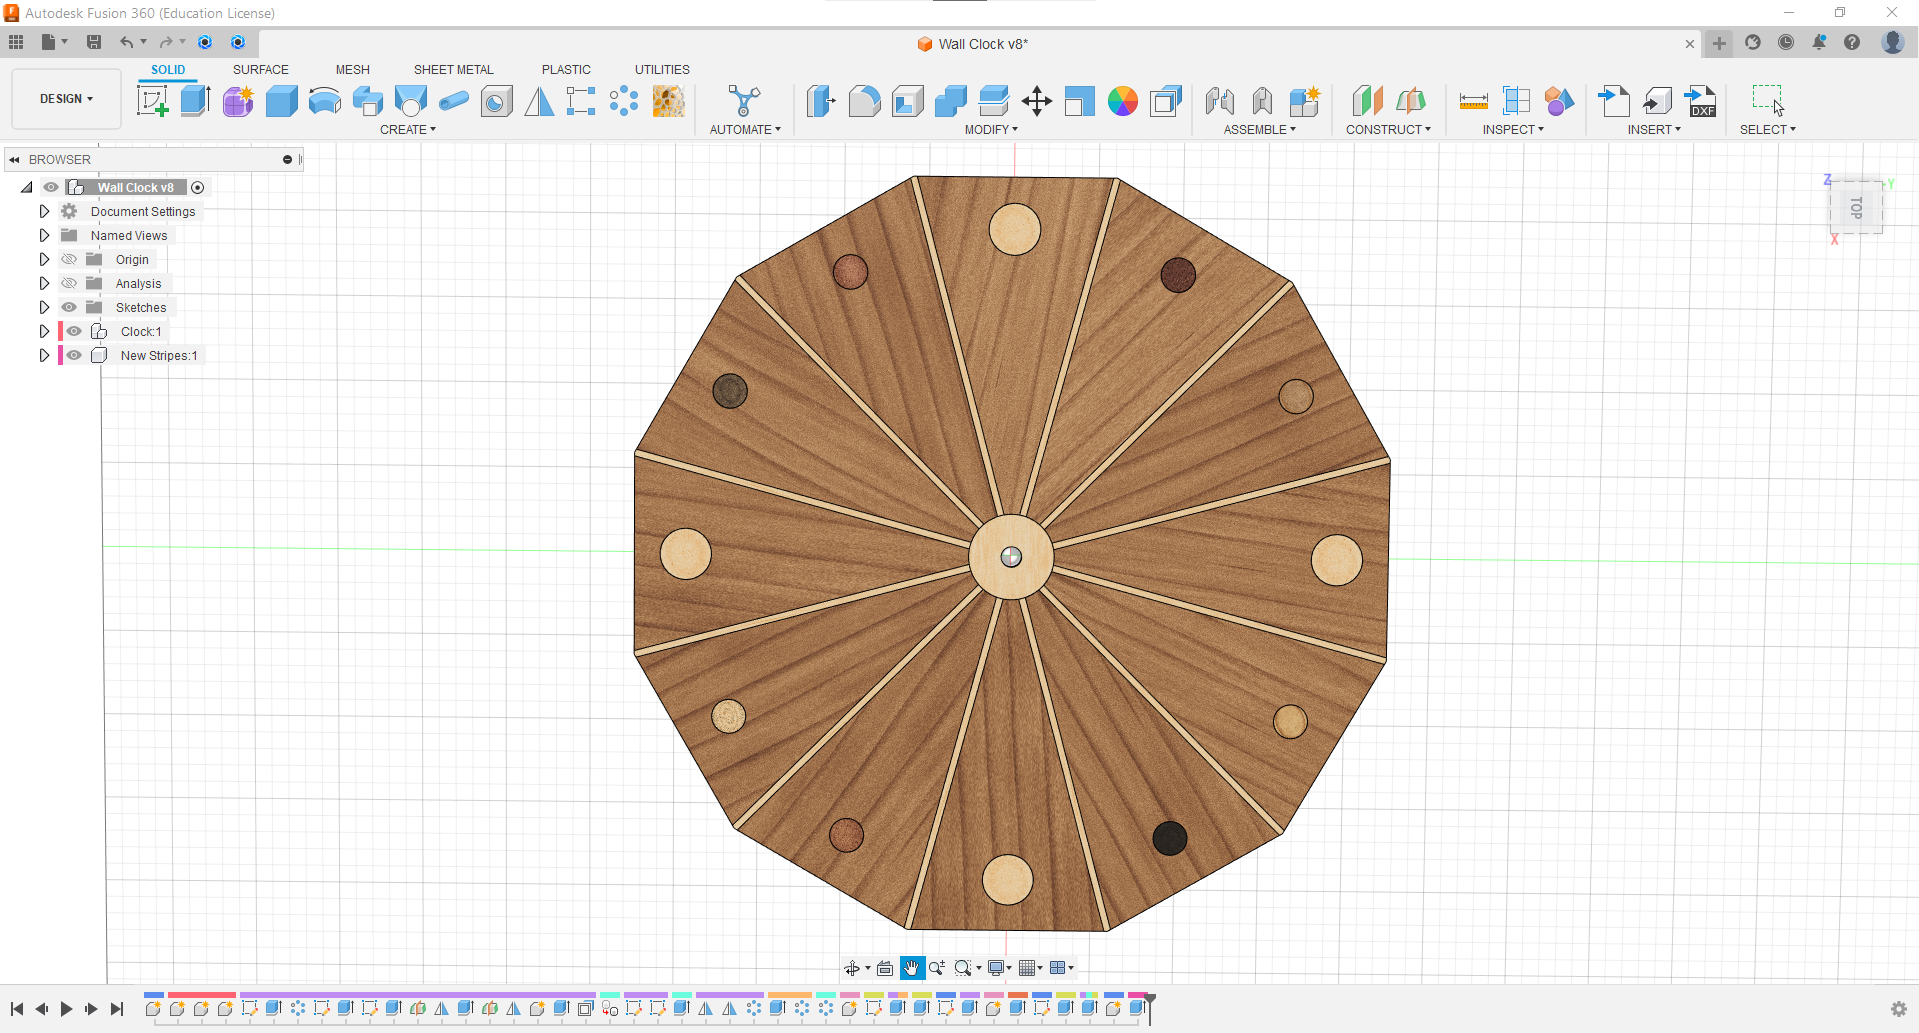Open the Create Sketch tool
This screenshot has width=1919, height=1033.
152,100
